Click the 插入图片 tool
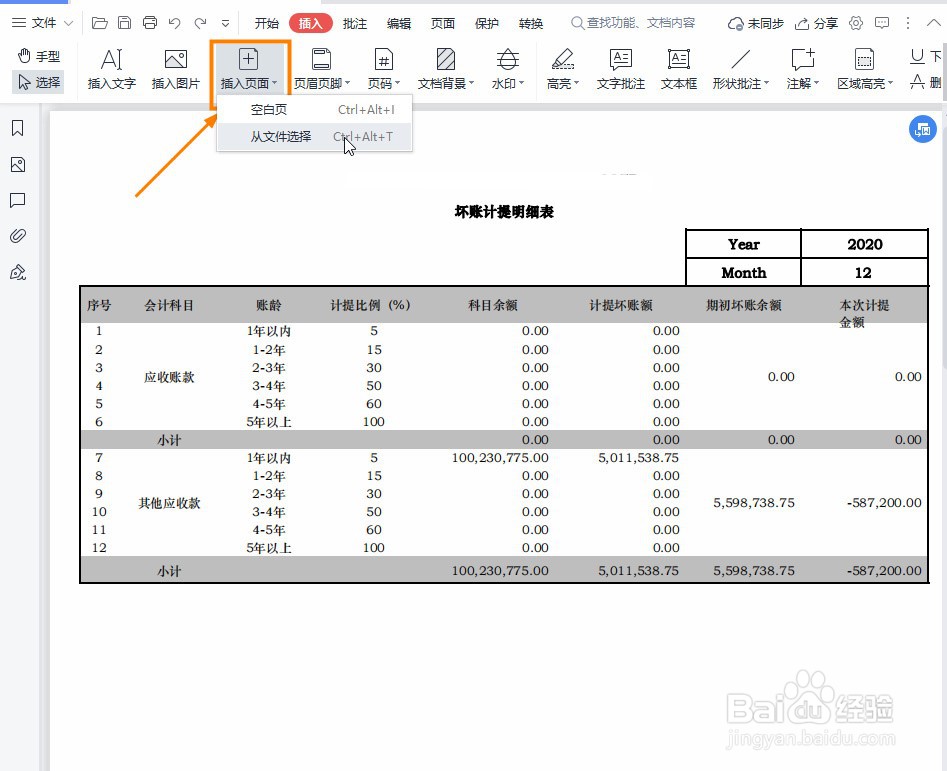The height and width of the screenshot is (771, 947). (176, 69)
